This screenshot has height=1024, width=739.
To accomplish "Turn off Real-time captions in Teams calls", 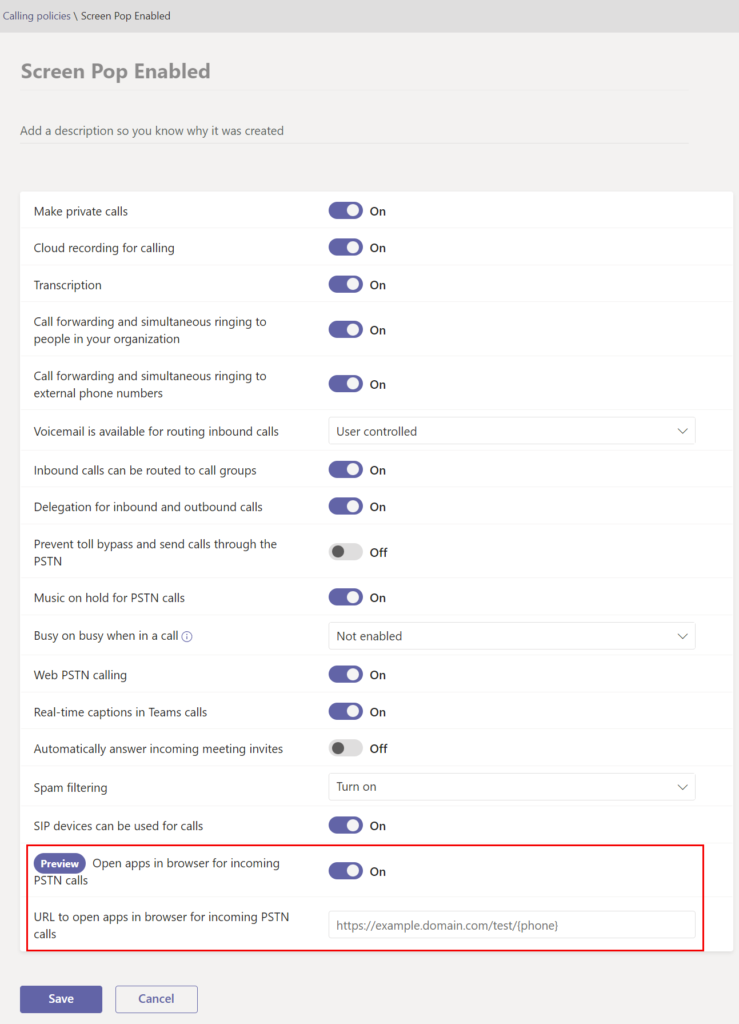I will (x=345, y=711).
